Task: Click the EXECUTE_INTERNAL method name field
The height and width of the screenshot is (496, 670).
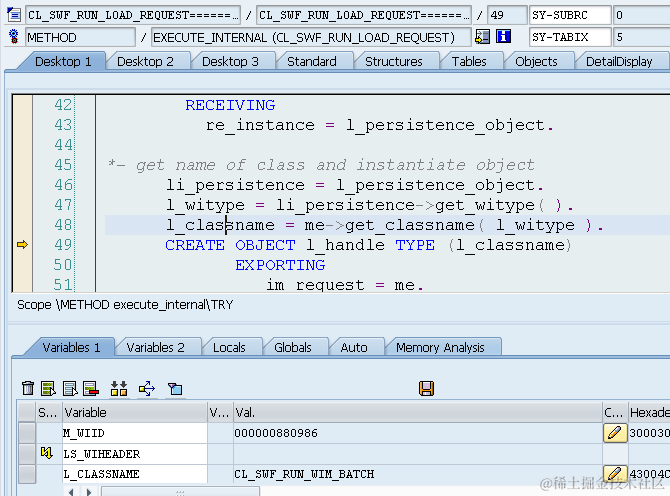Action: (311, 37)
